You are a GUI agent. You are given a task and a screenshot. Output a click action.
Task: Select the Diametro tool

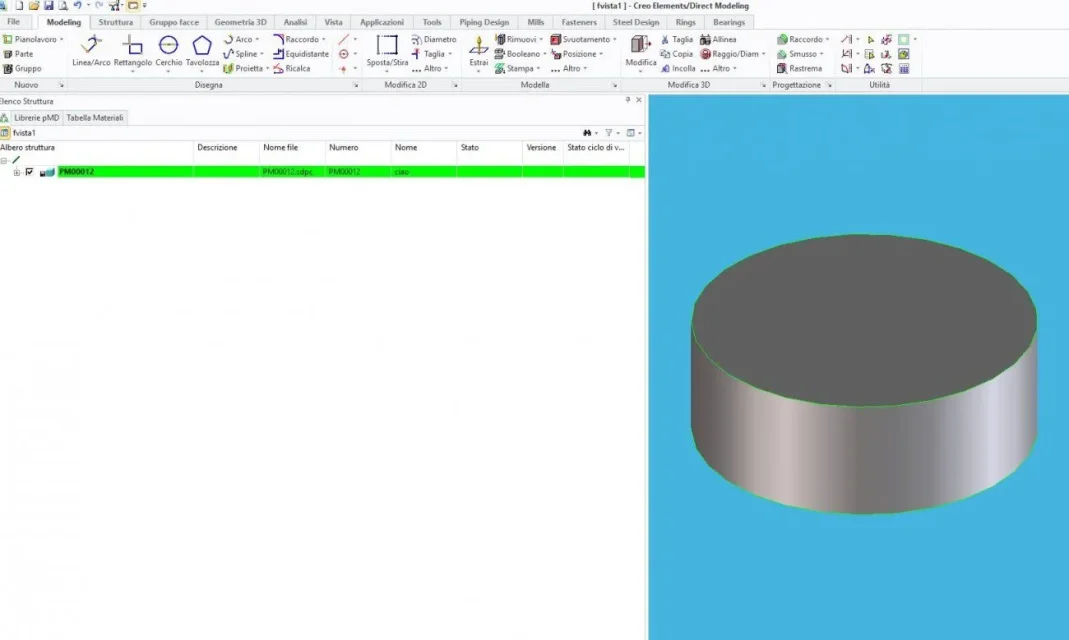pyautogui.click(x=434, y=40)
